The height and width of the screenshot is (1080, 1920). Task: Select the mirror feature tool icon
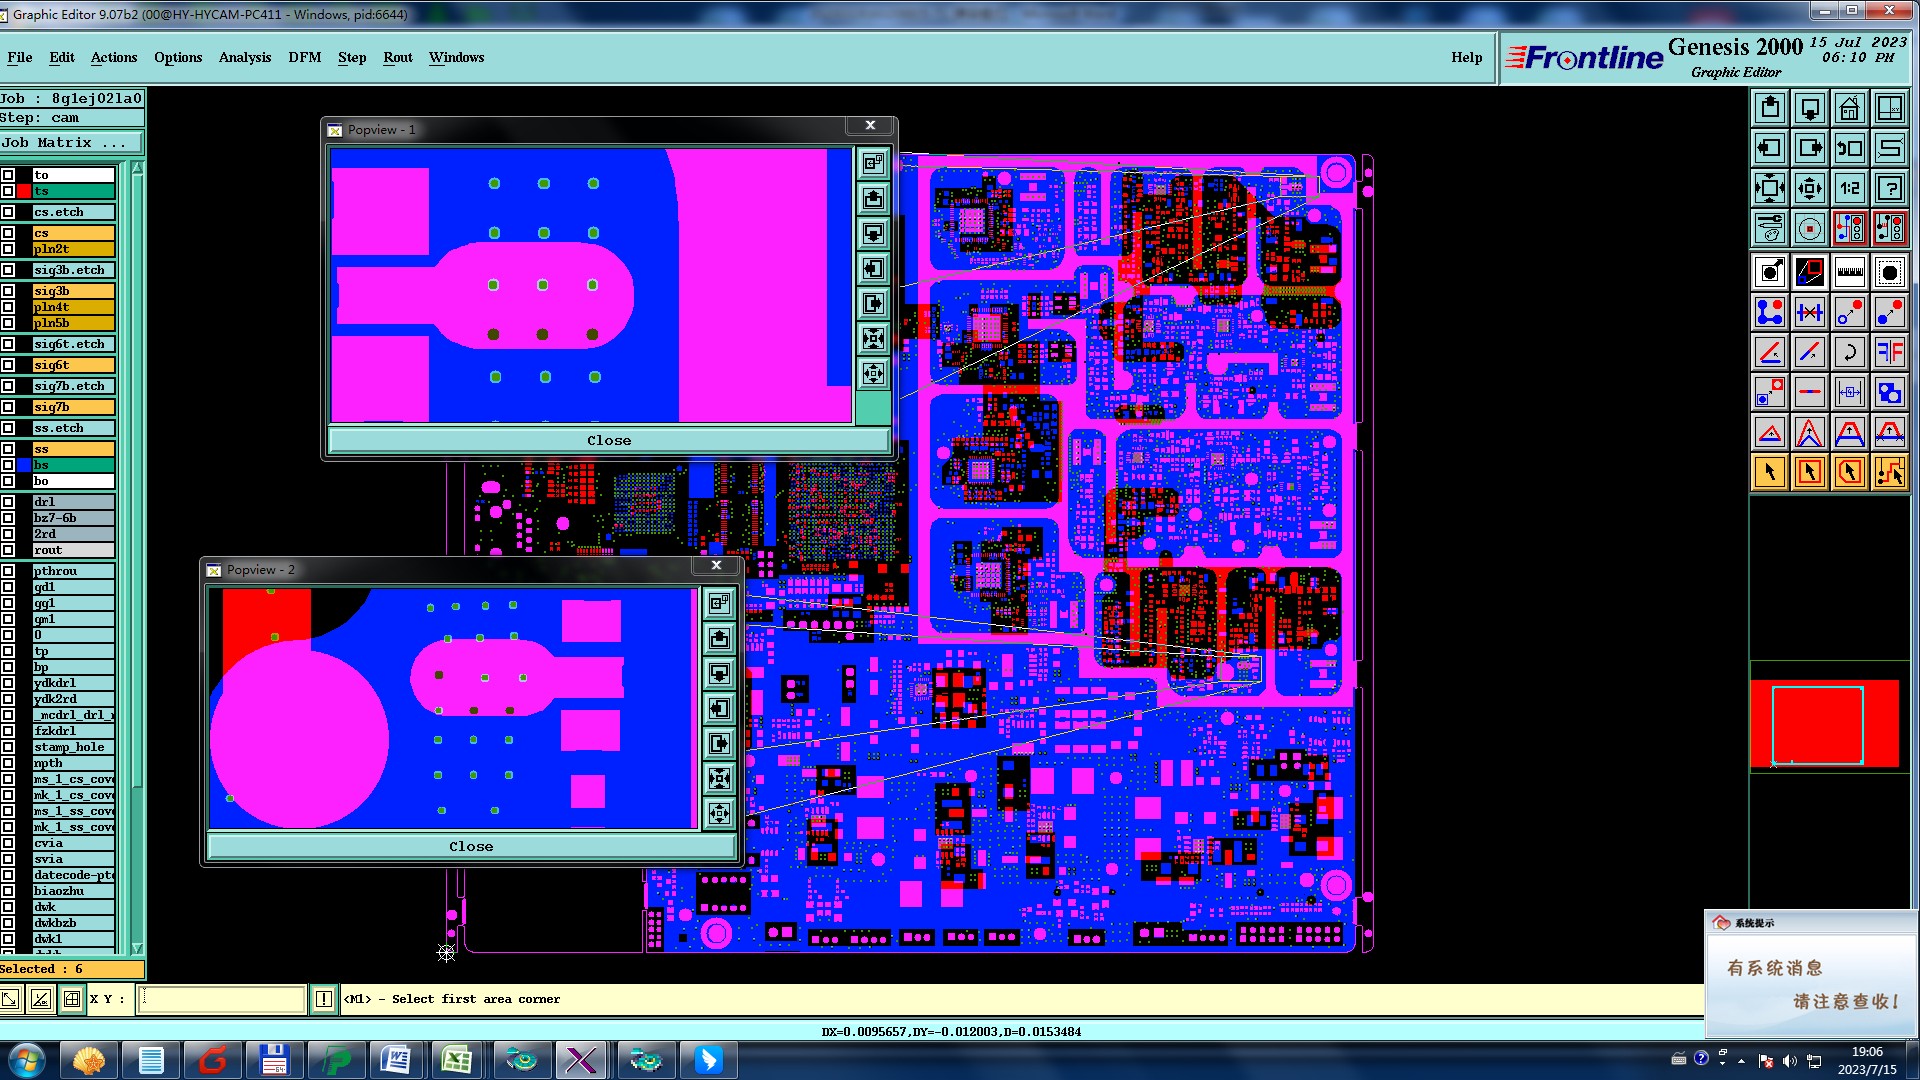tap(1889, 352)
